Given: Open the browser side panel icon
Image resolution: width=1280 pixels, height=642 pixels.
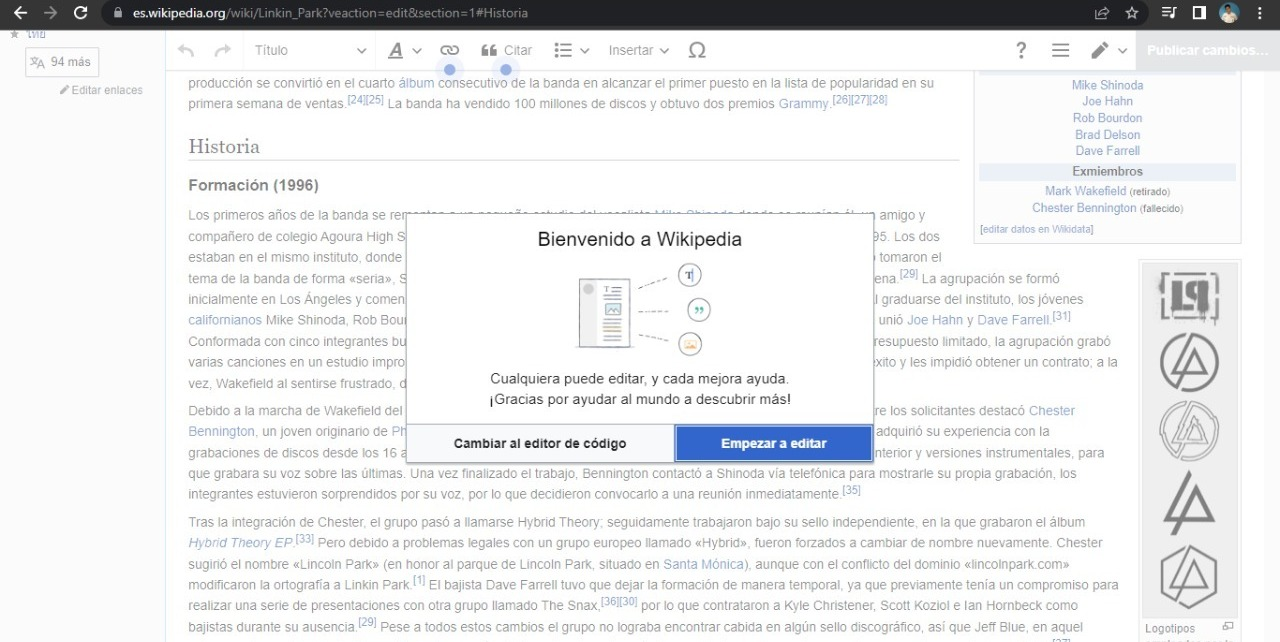Looking at the screenshot, I should pyautogui.click(x=1199, y=13).
